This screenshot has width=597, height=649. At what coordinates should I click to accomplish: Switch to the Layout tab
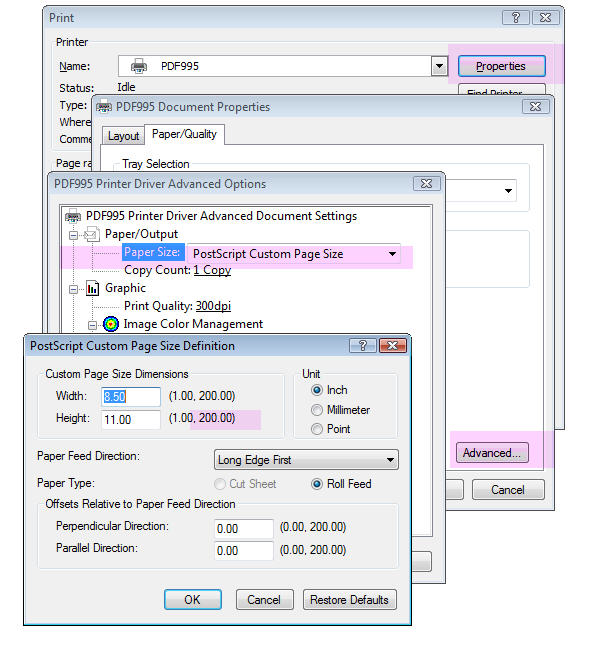pyautogui.click(x=123, y=136)
